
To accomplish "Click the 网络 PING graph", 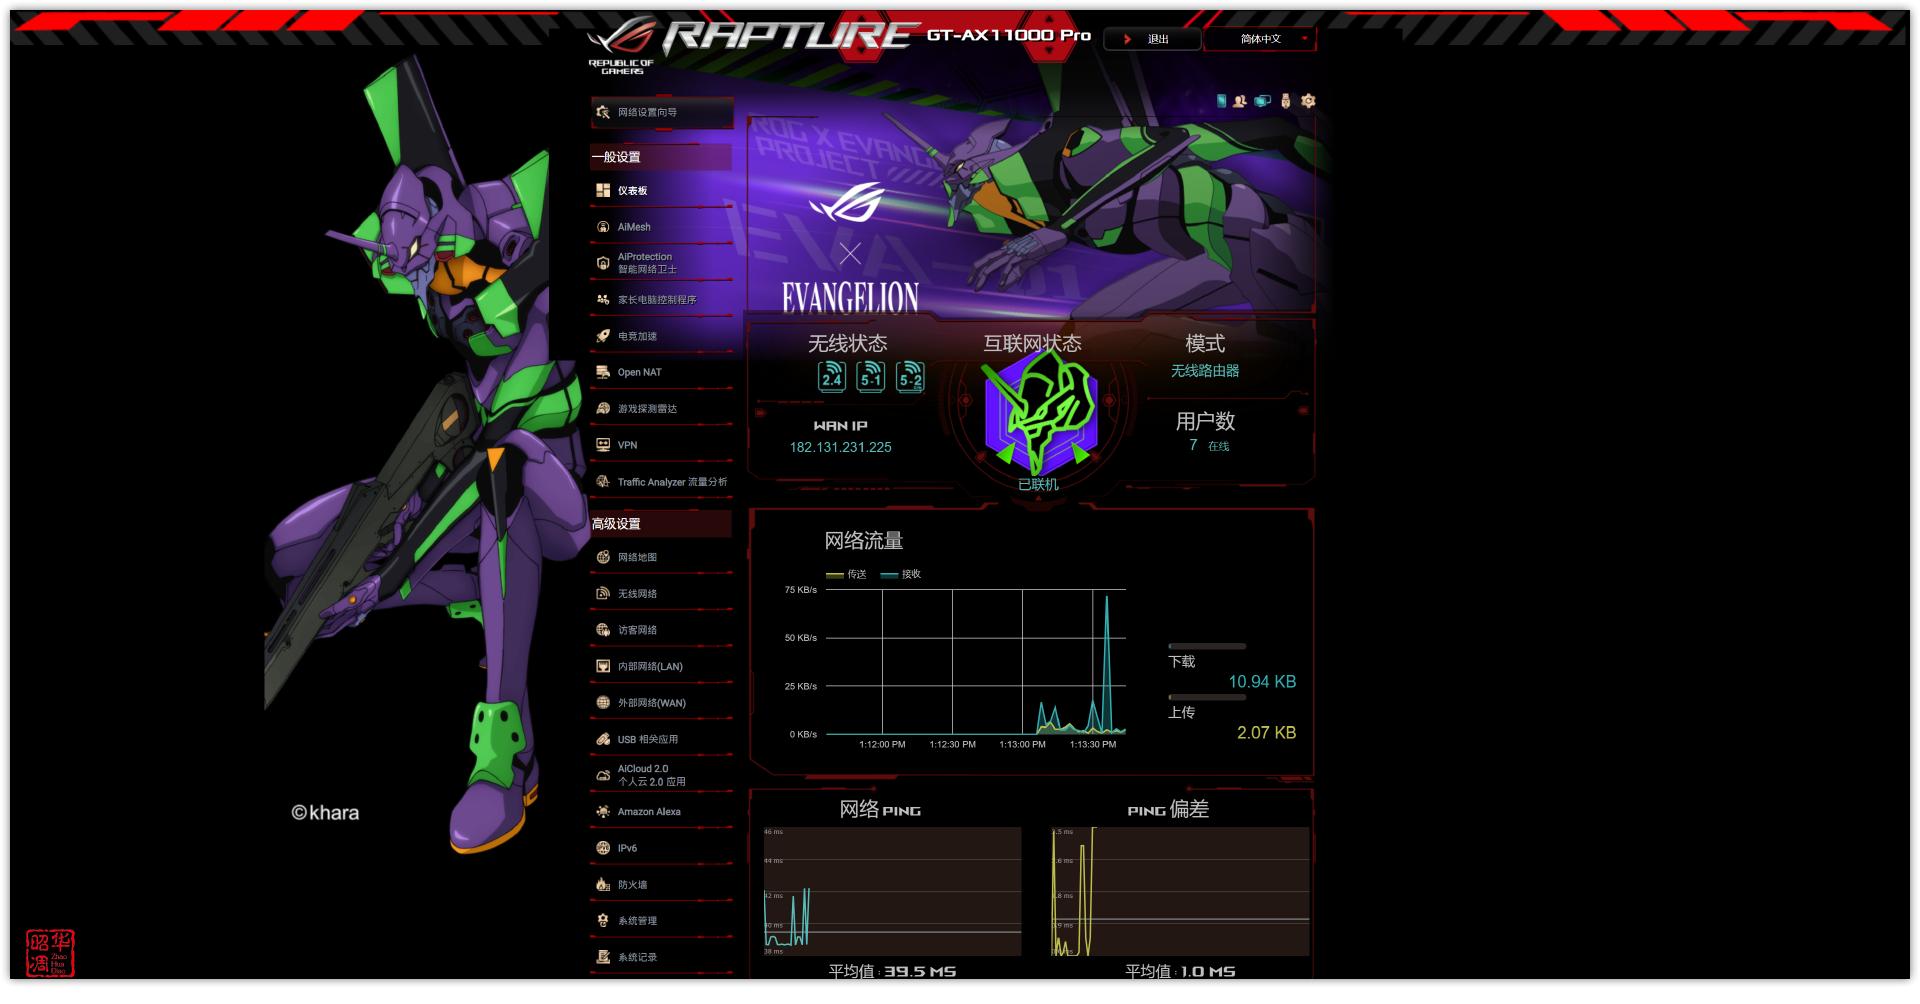I will coord(892,892).
